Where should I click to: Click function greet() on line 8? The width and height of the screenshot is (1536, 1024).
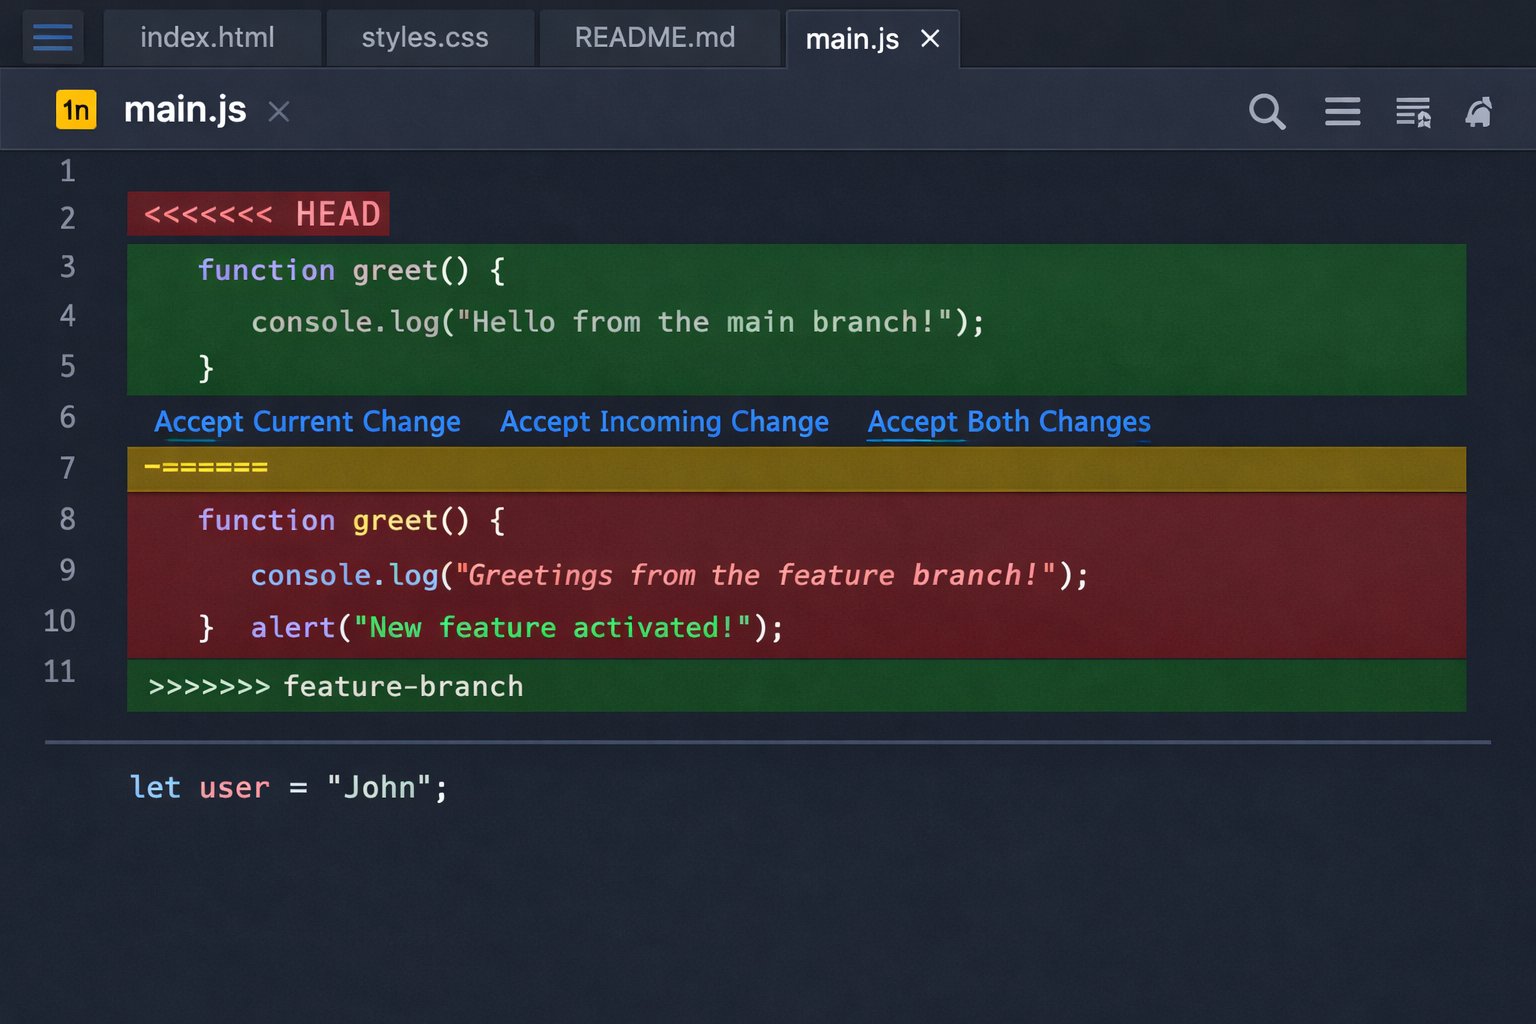click(351, 521)
